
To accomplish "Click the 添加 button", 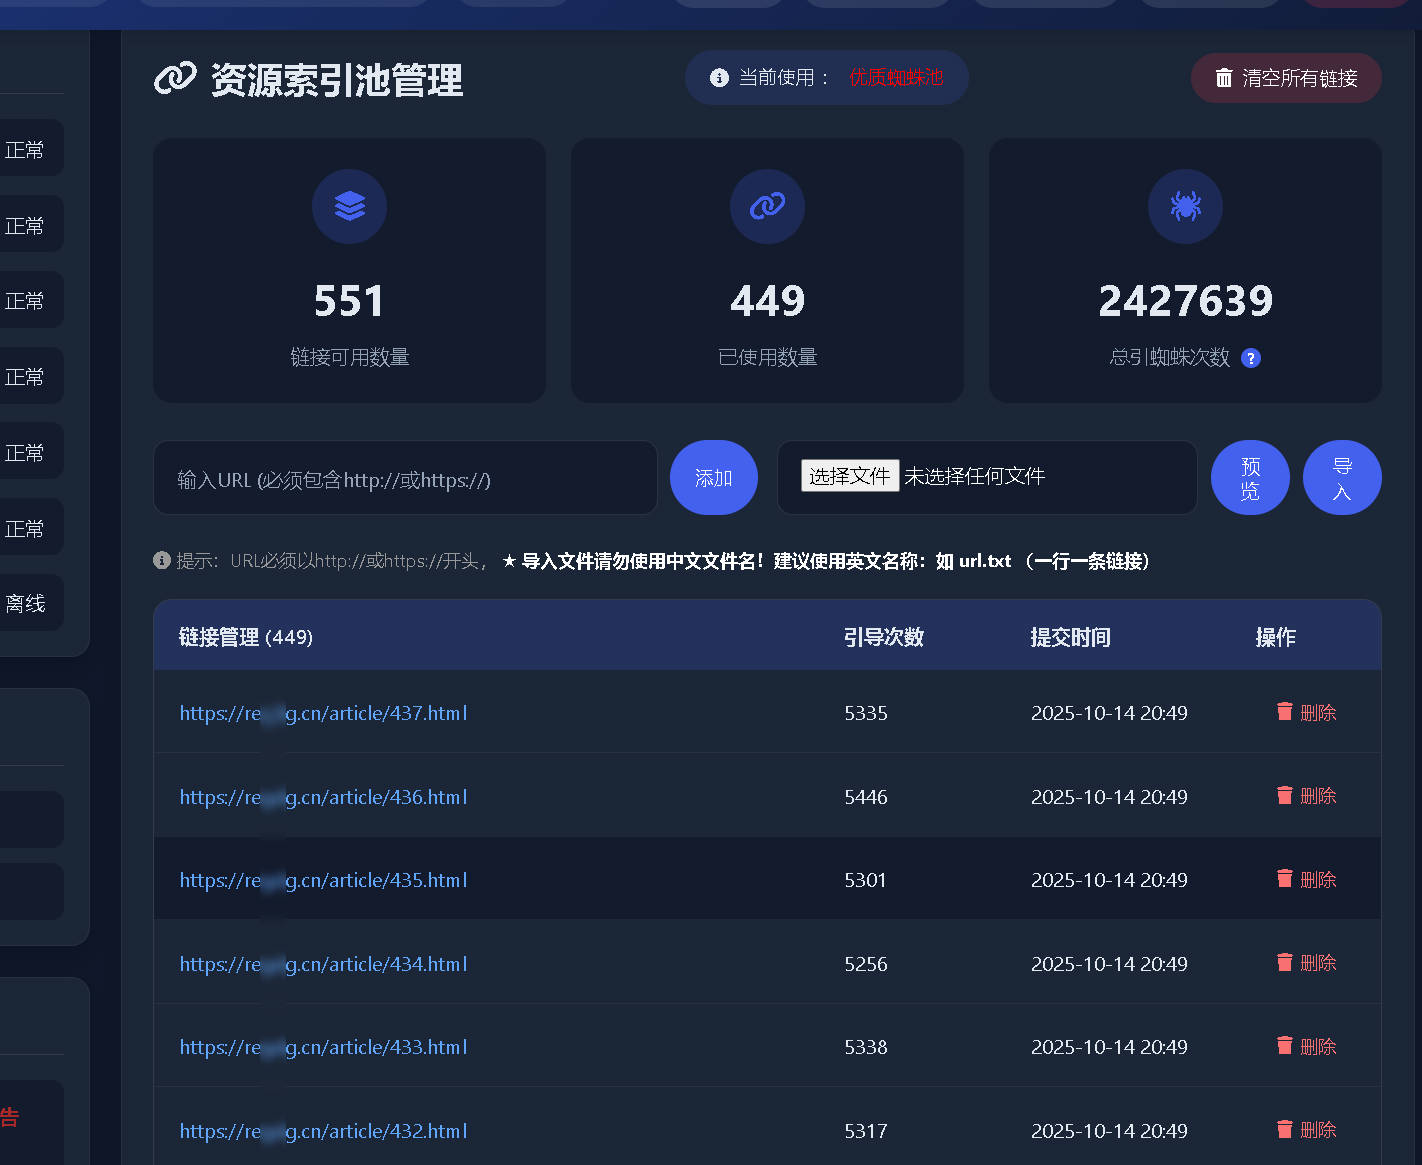I will click(x=713, y=478).
